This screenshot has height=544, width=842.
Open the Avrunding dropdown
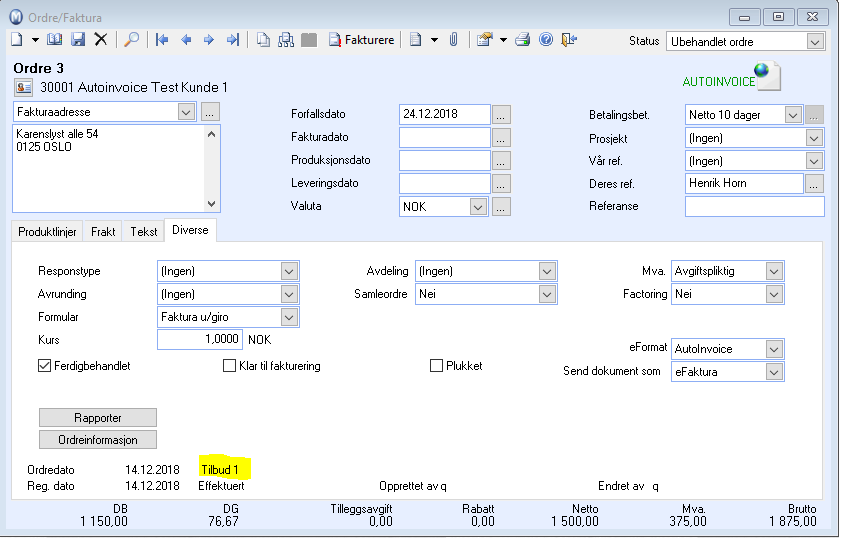[289, 294]
